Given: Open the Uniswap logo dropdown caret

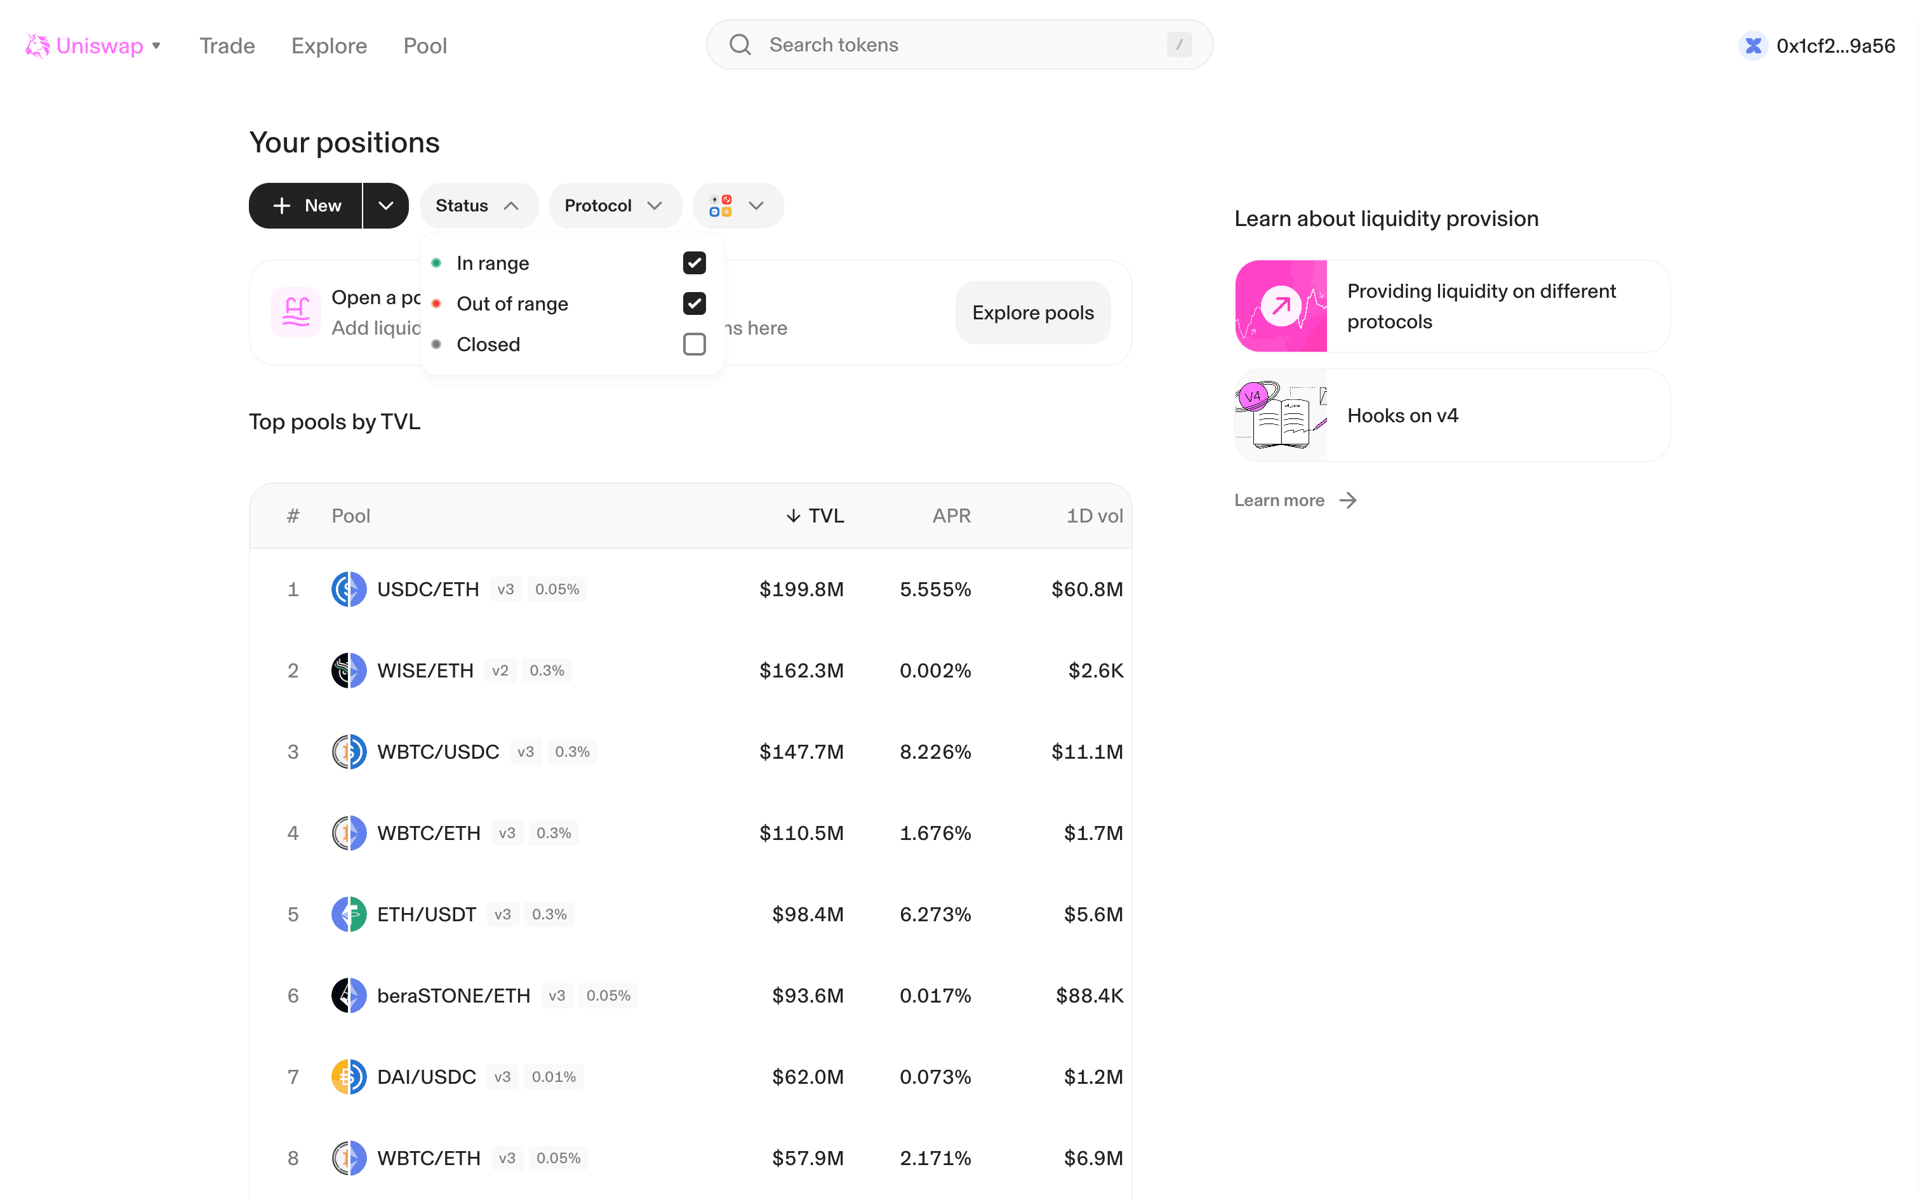Looking at the screenshot, I should [156, 46].
